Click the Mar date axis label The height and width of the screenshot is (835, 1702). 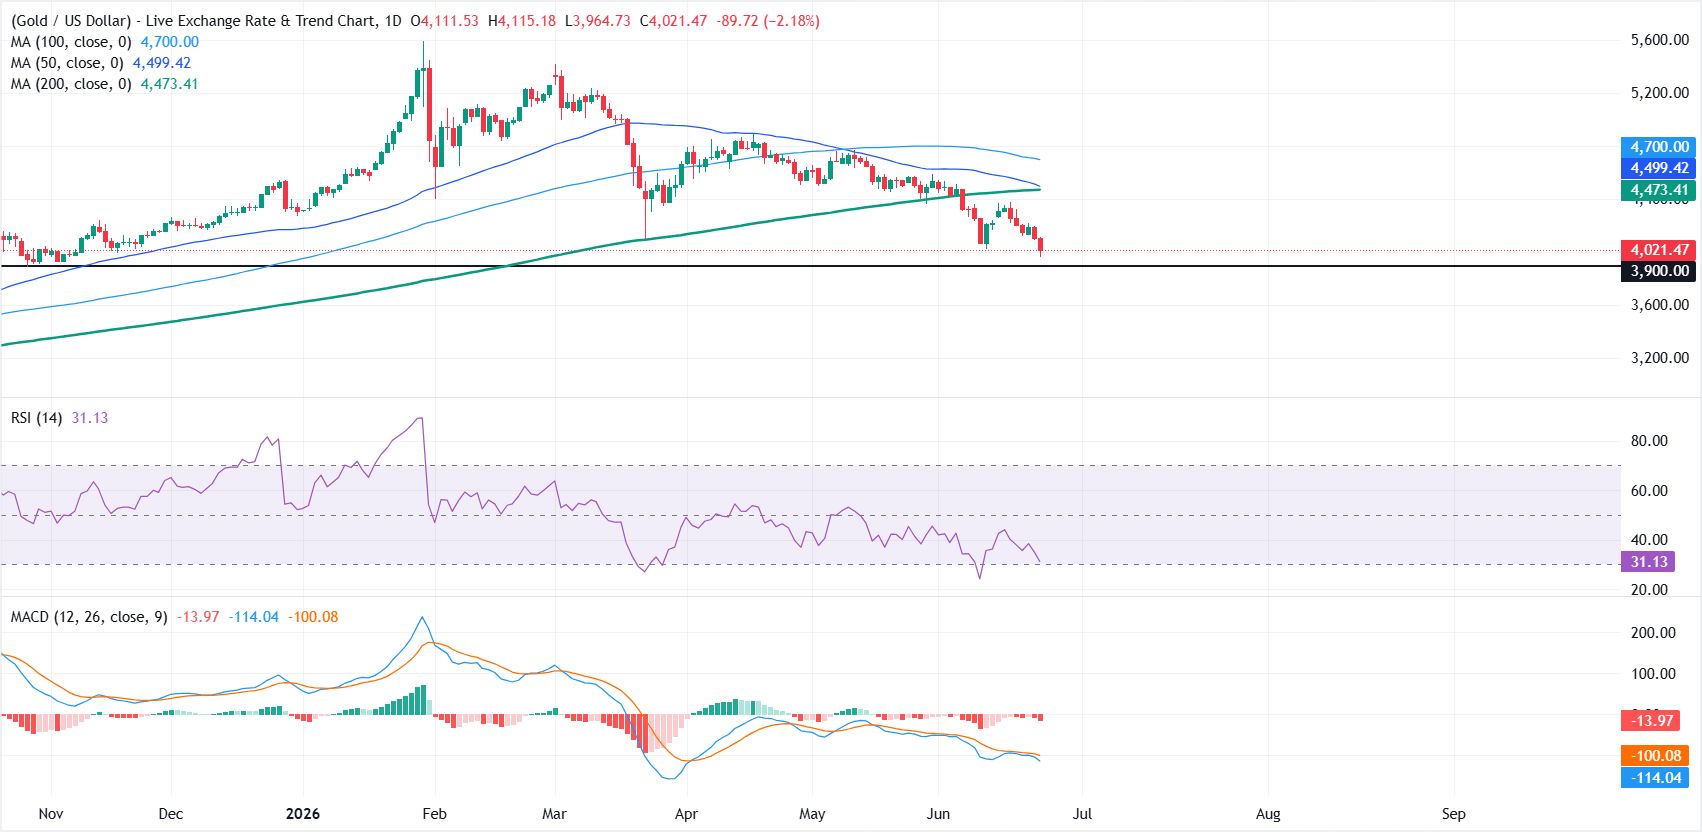pos(554,814)
